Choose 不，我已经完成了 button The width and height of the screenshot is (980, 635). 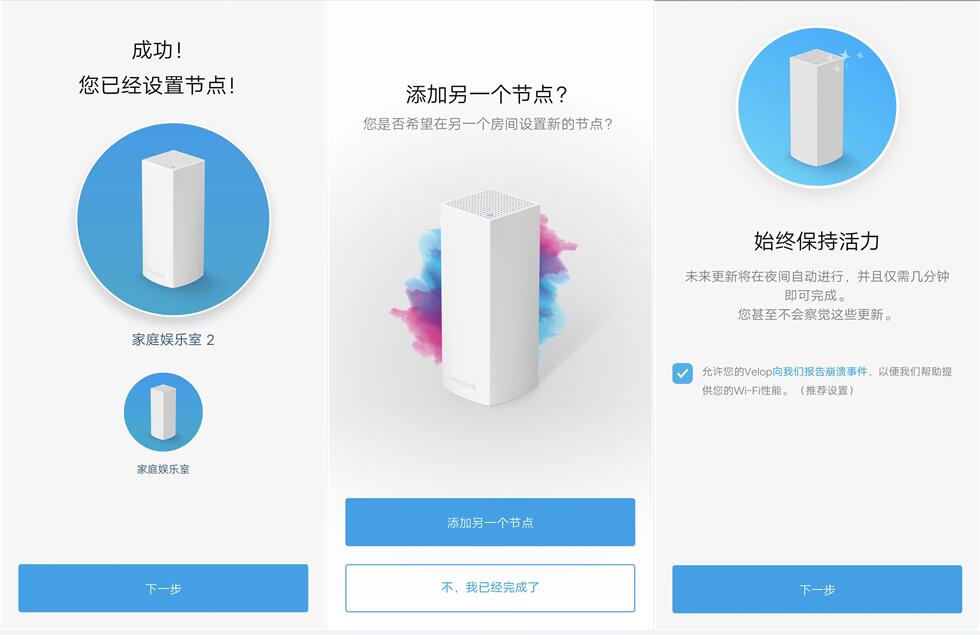490,588
